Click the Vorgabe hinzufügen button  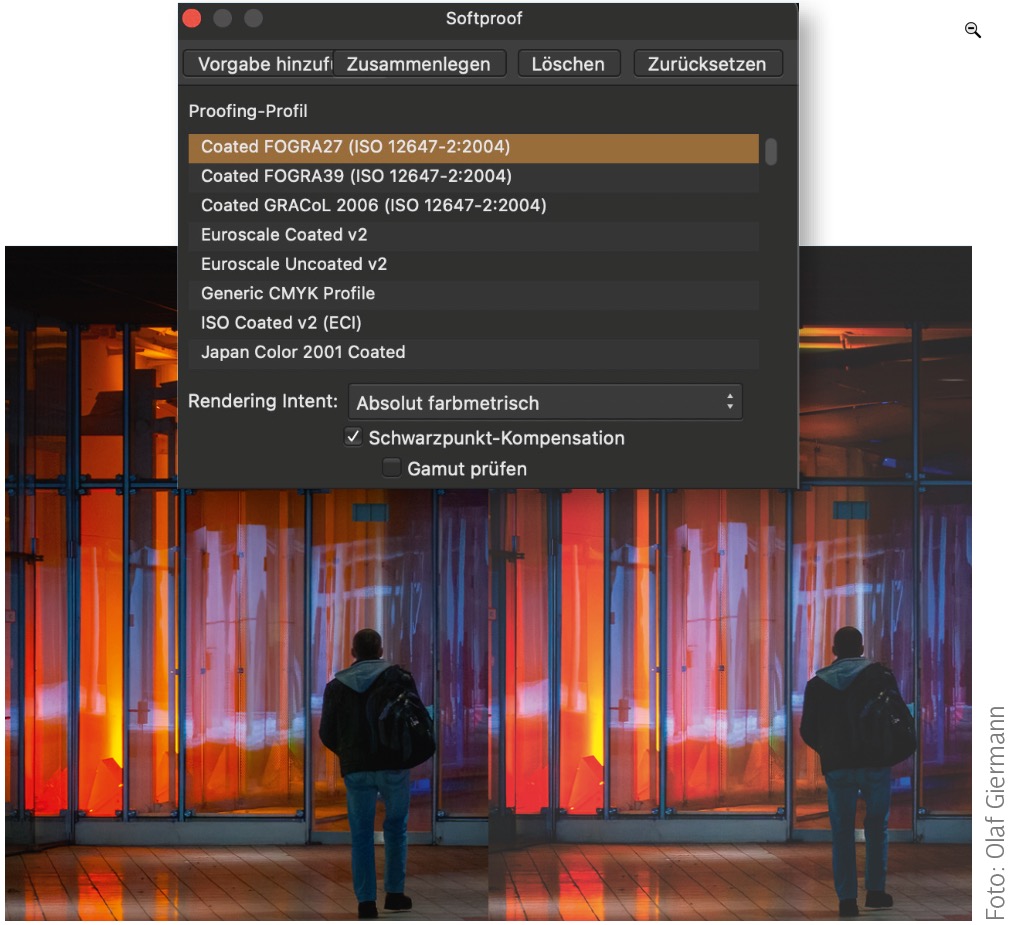258,64
